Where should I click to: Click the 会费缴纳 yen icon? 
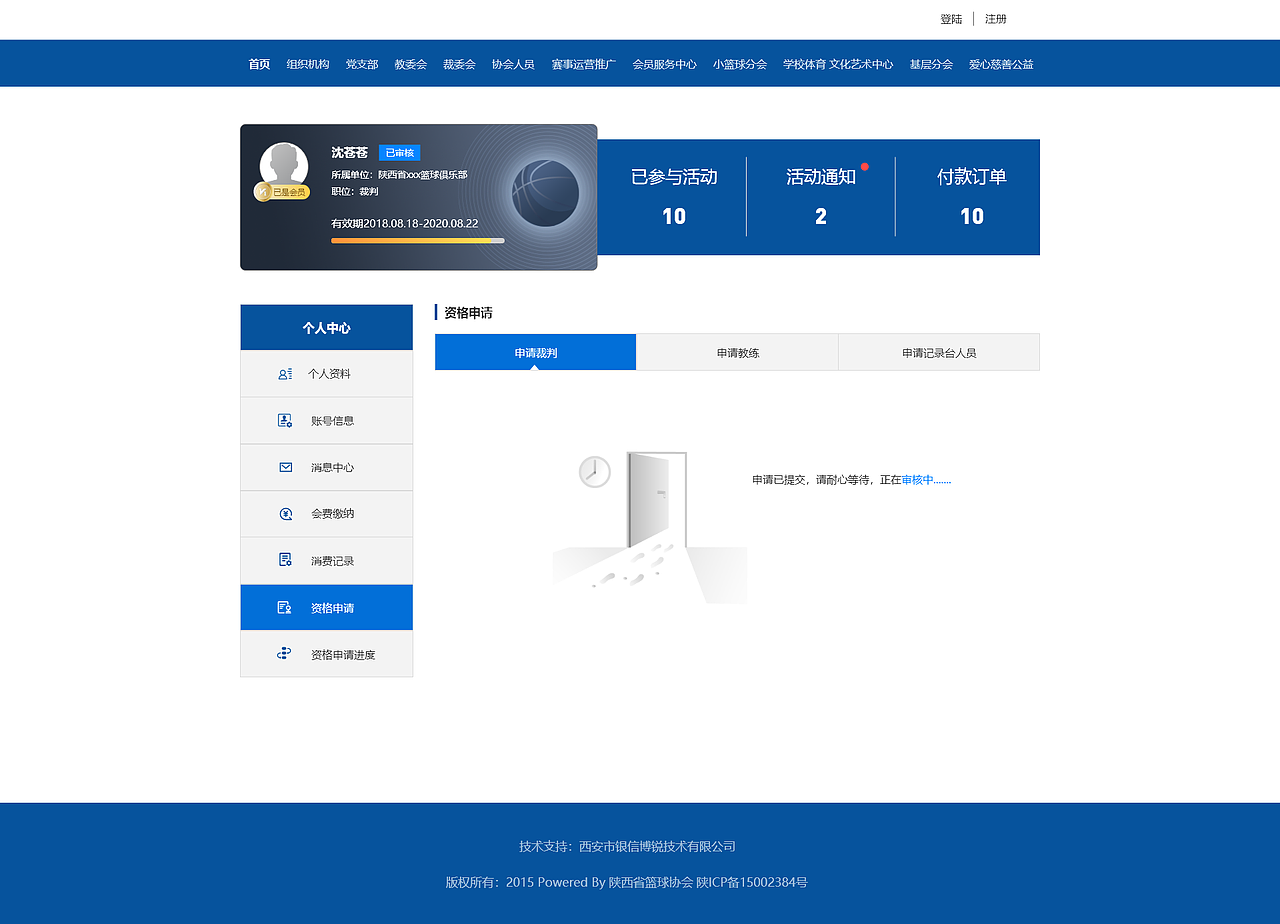(286, 514)
